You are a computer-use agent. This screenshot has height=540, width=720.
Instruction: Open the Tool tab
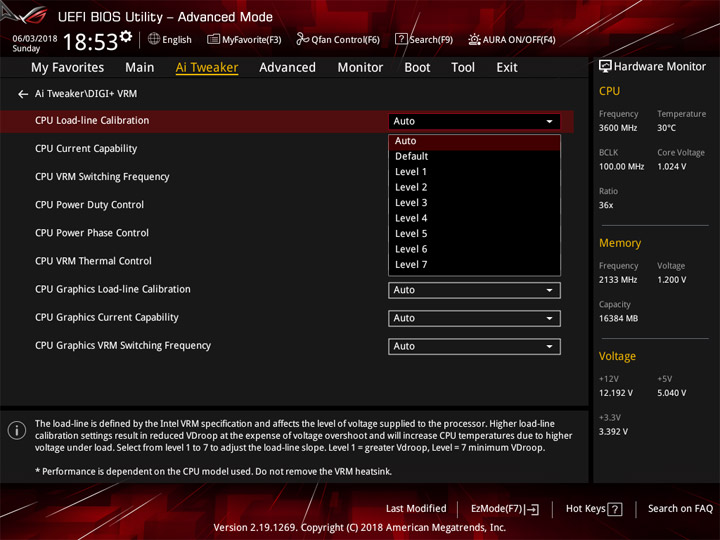(x=463, y=68)
